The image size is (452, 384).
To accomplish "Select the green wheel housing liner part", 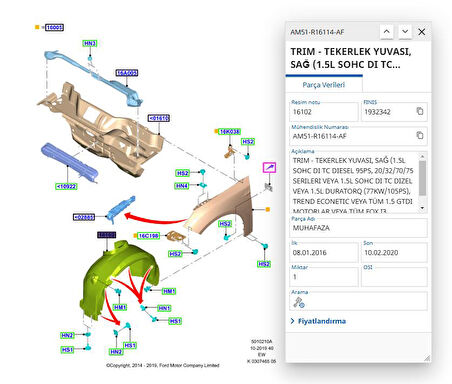I will click(x=117, y=277).
